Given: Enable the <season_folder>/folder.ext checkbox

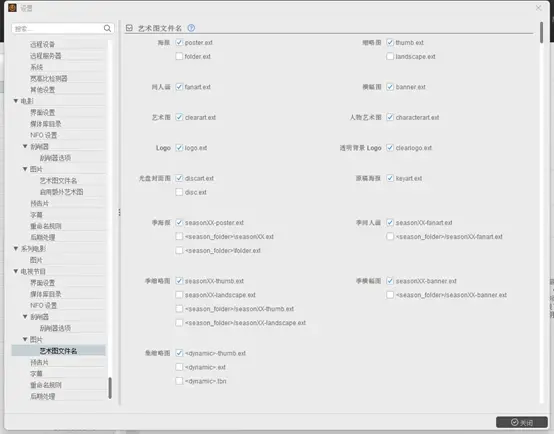Looking at the screenshot, I should [x=179, y=250].
